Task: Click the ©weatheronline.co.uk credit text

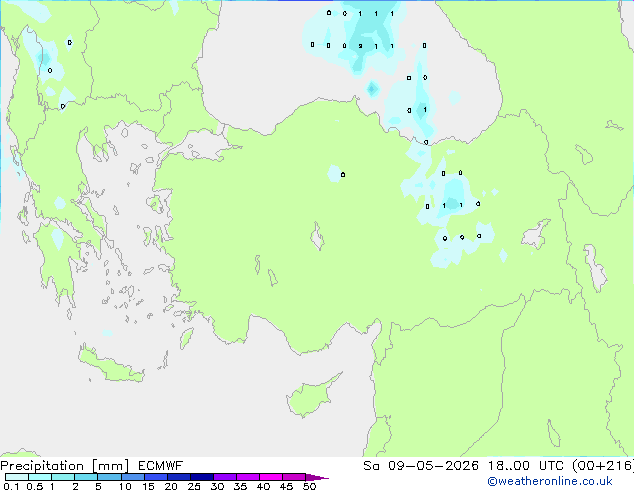Action: 550,481
